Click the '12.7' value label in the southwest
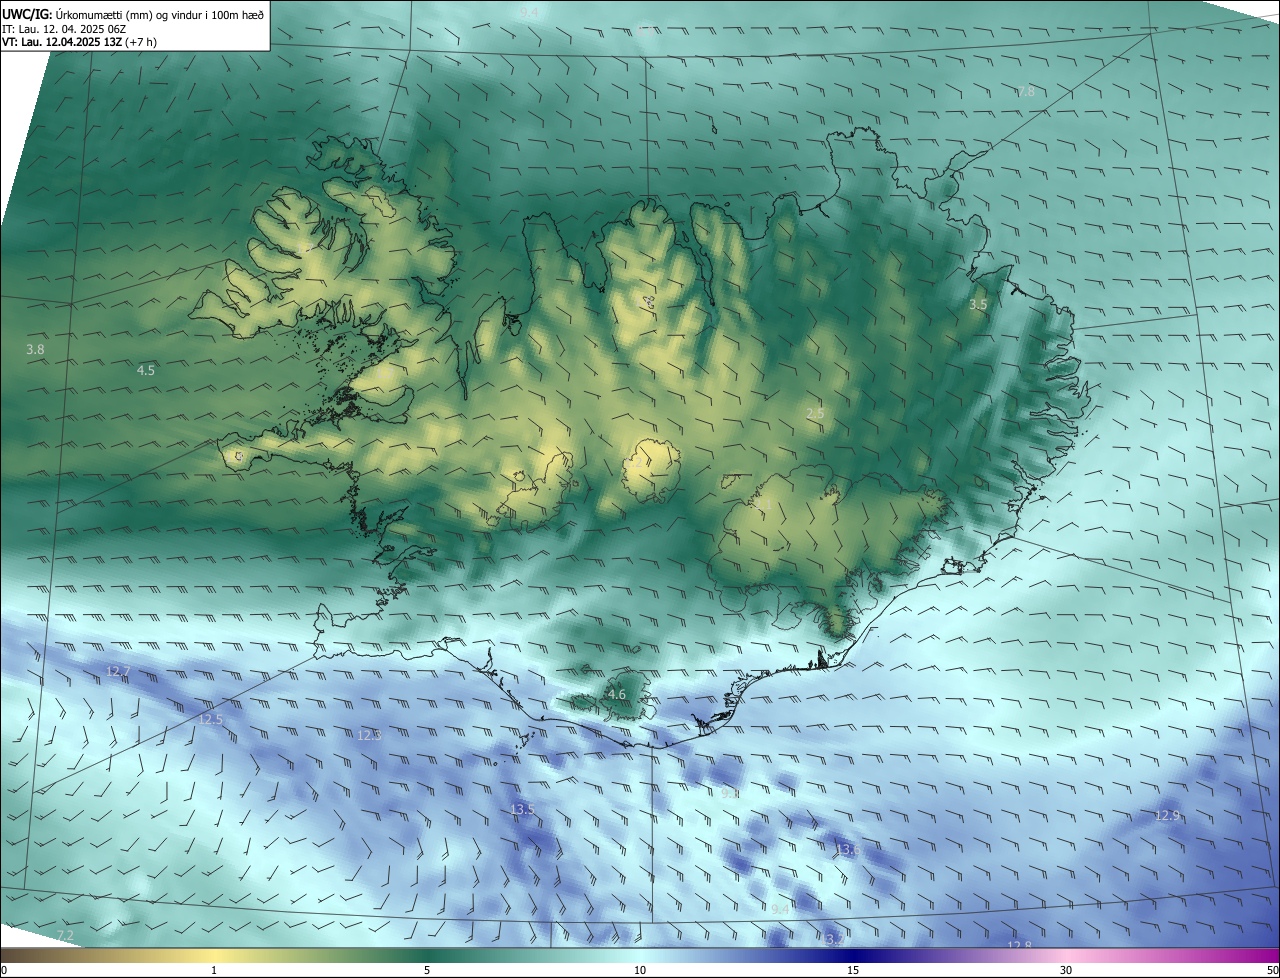Screen dimensions: 1280x978 [x=118, y=670]
